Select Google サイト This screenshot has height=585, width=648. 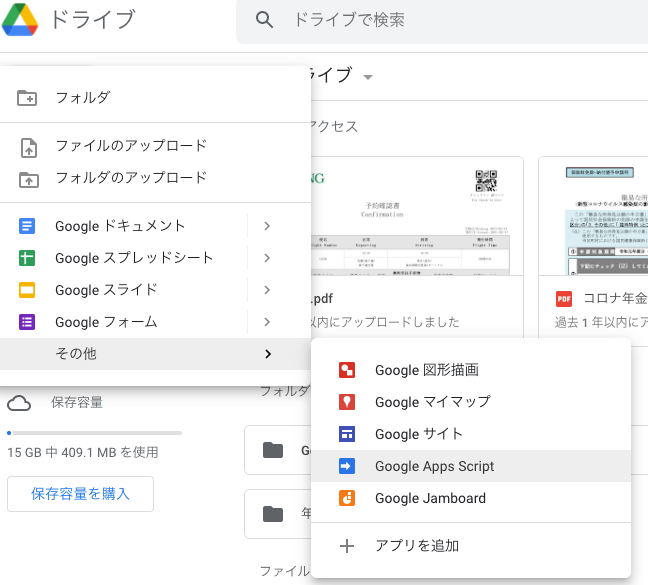coord(471,434)
